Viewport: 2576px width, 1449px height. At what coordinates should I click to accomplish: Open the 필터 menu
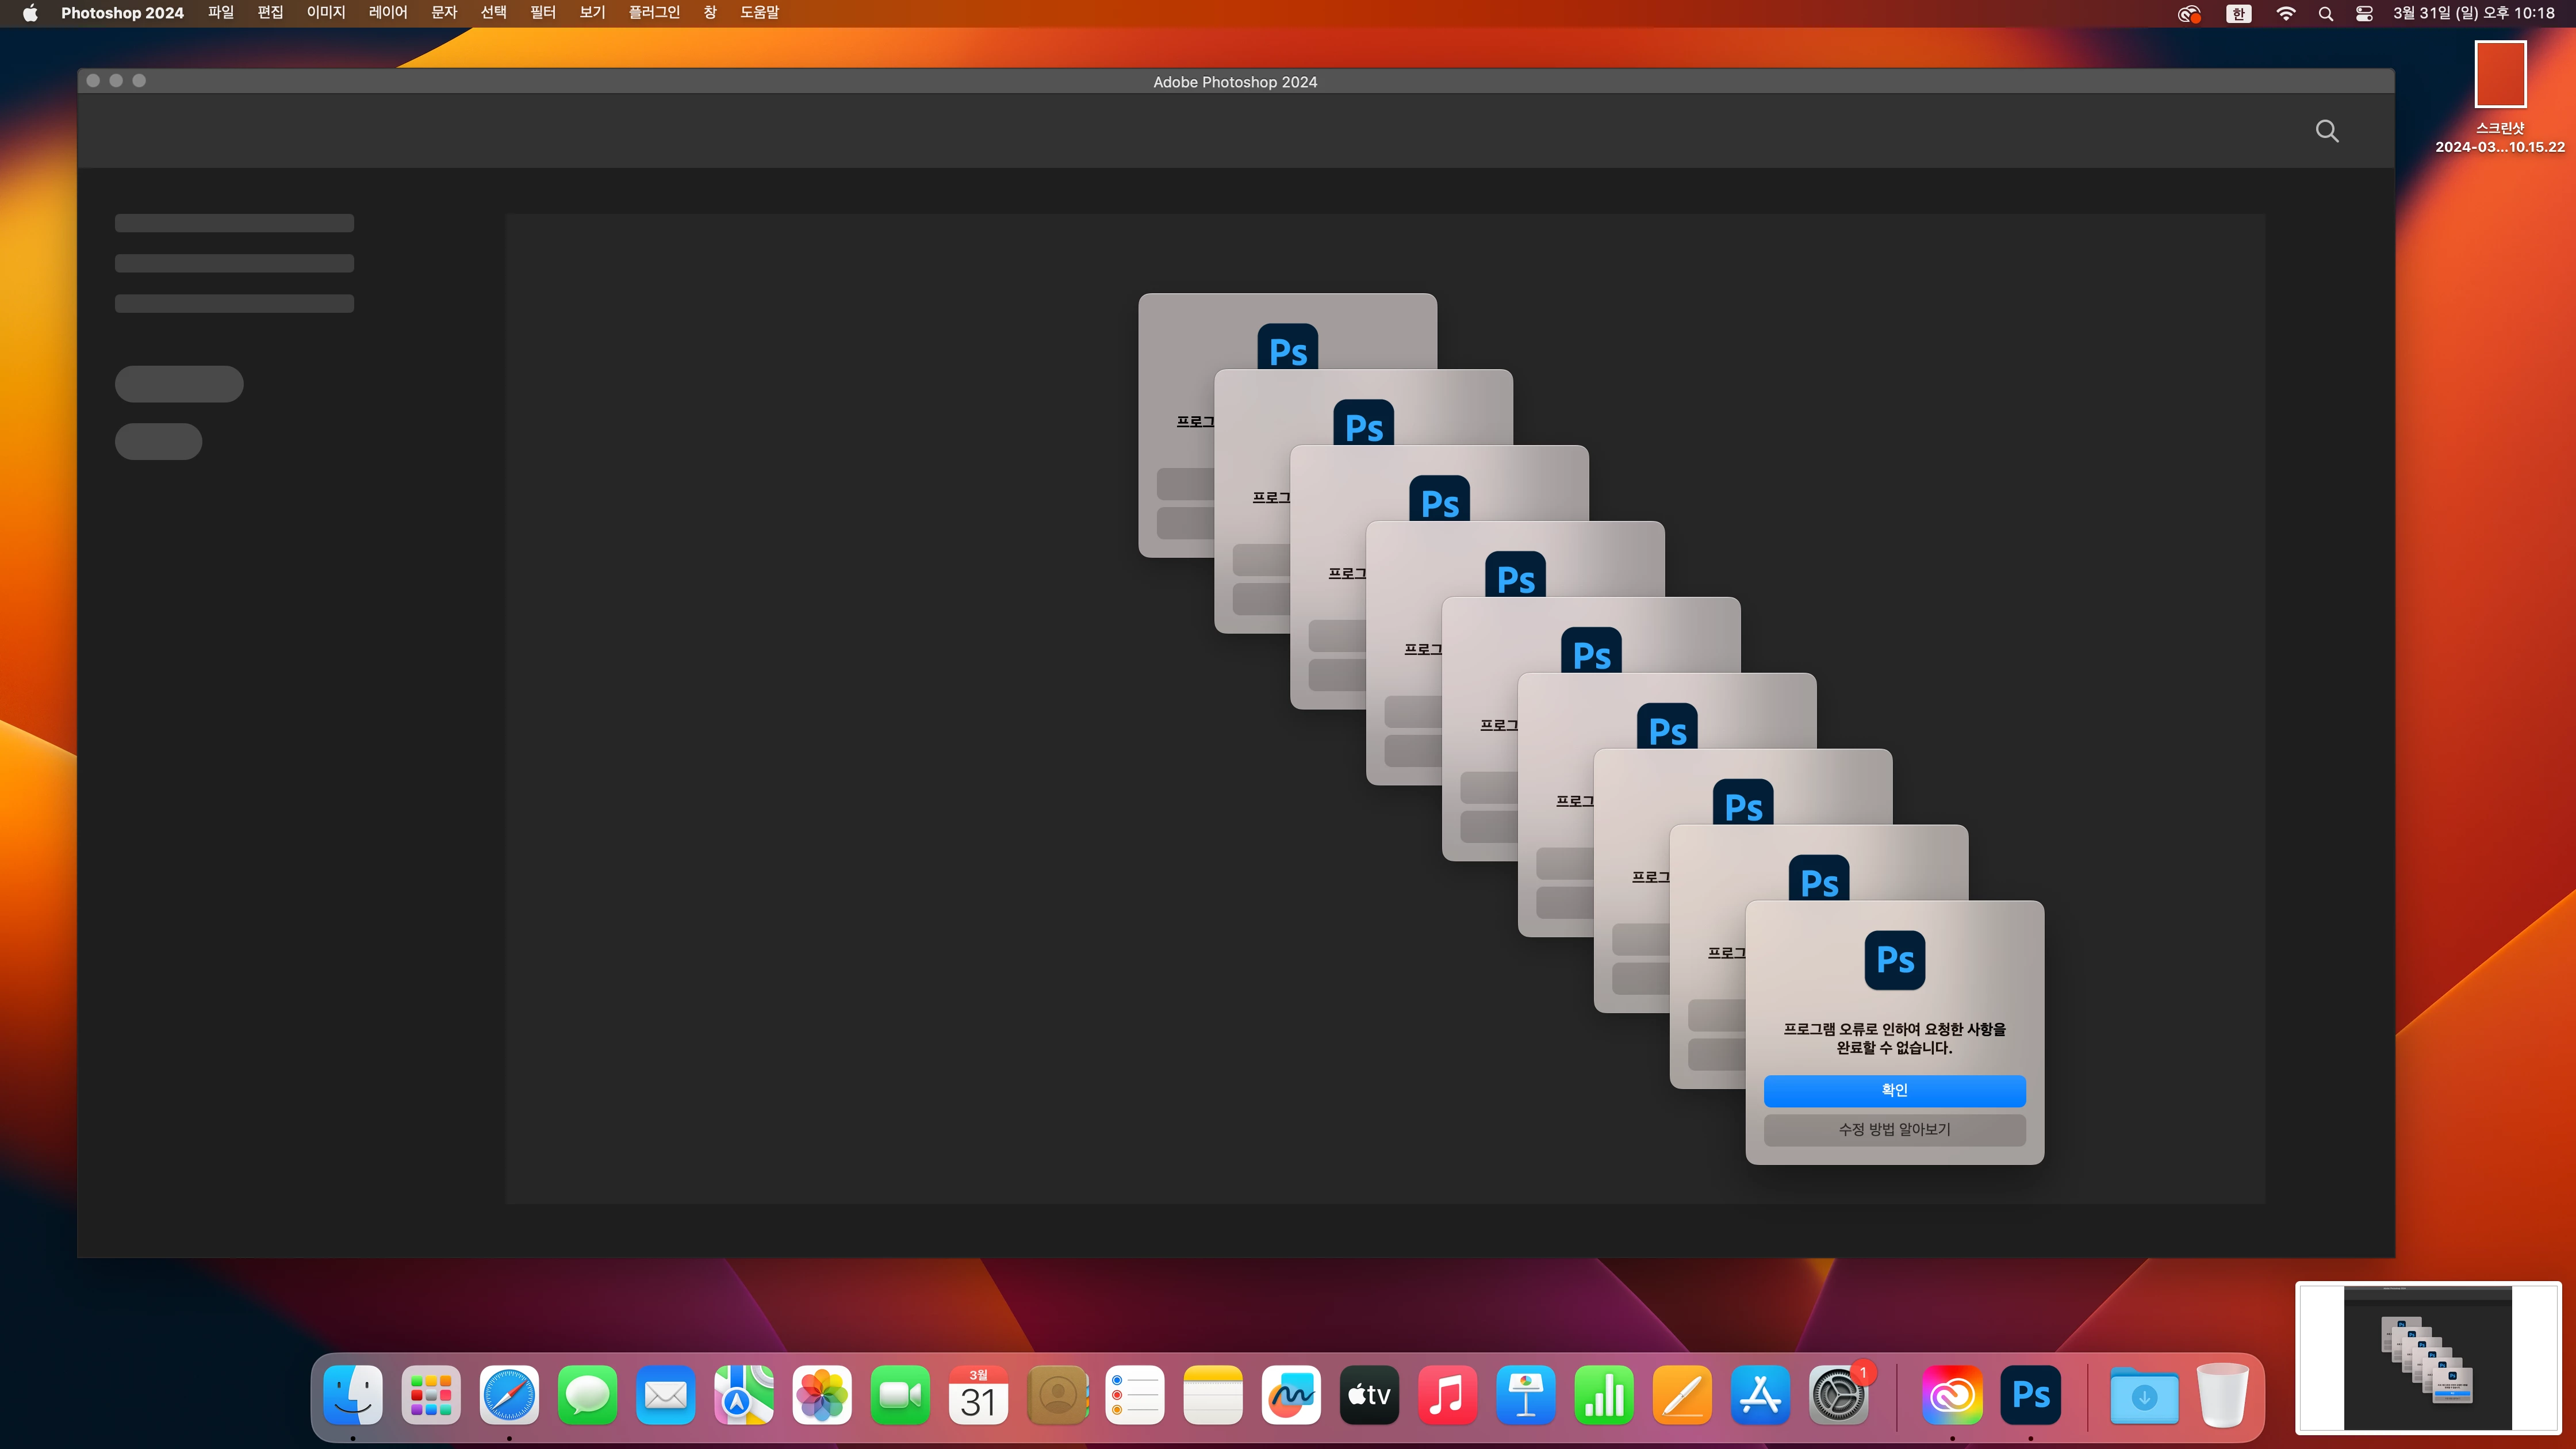[x=542, y=13]
